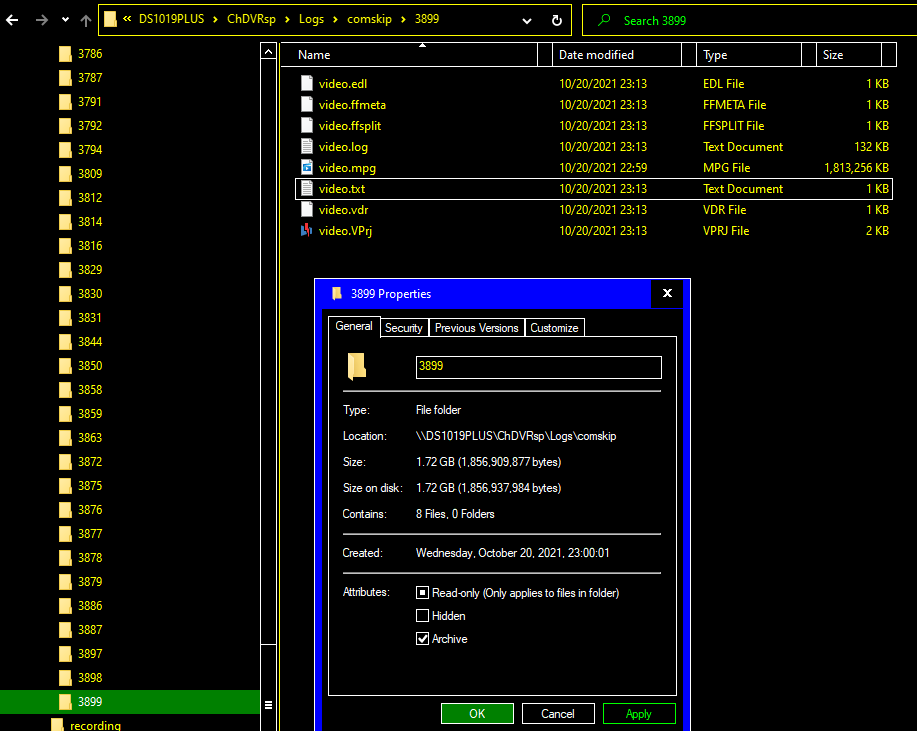Switch to the Security tab
Image resolution: width=917 pixels, height=731 pixels.
(404, 328)
